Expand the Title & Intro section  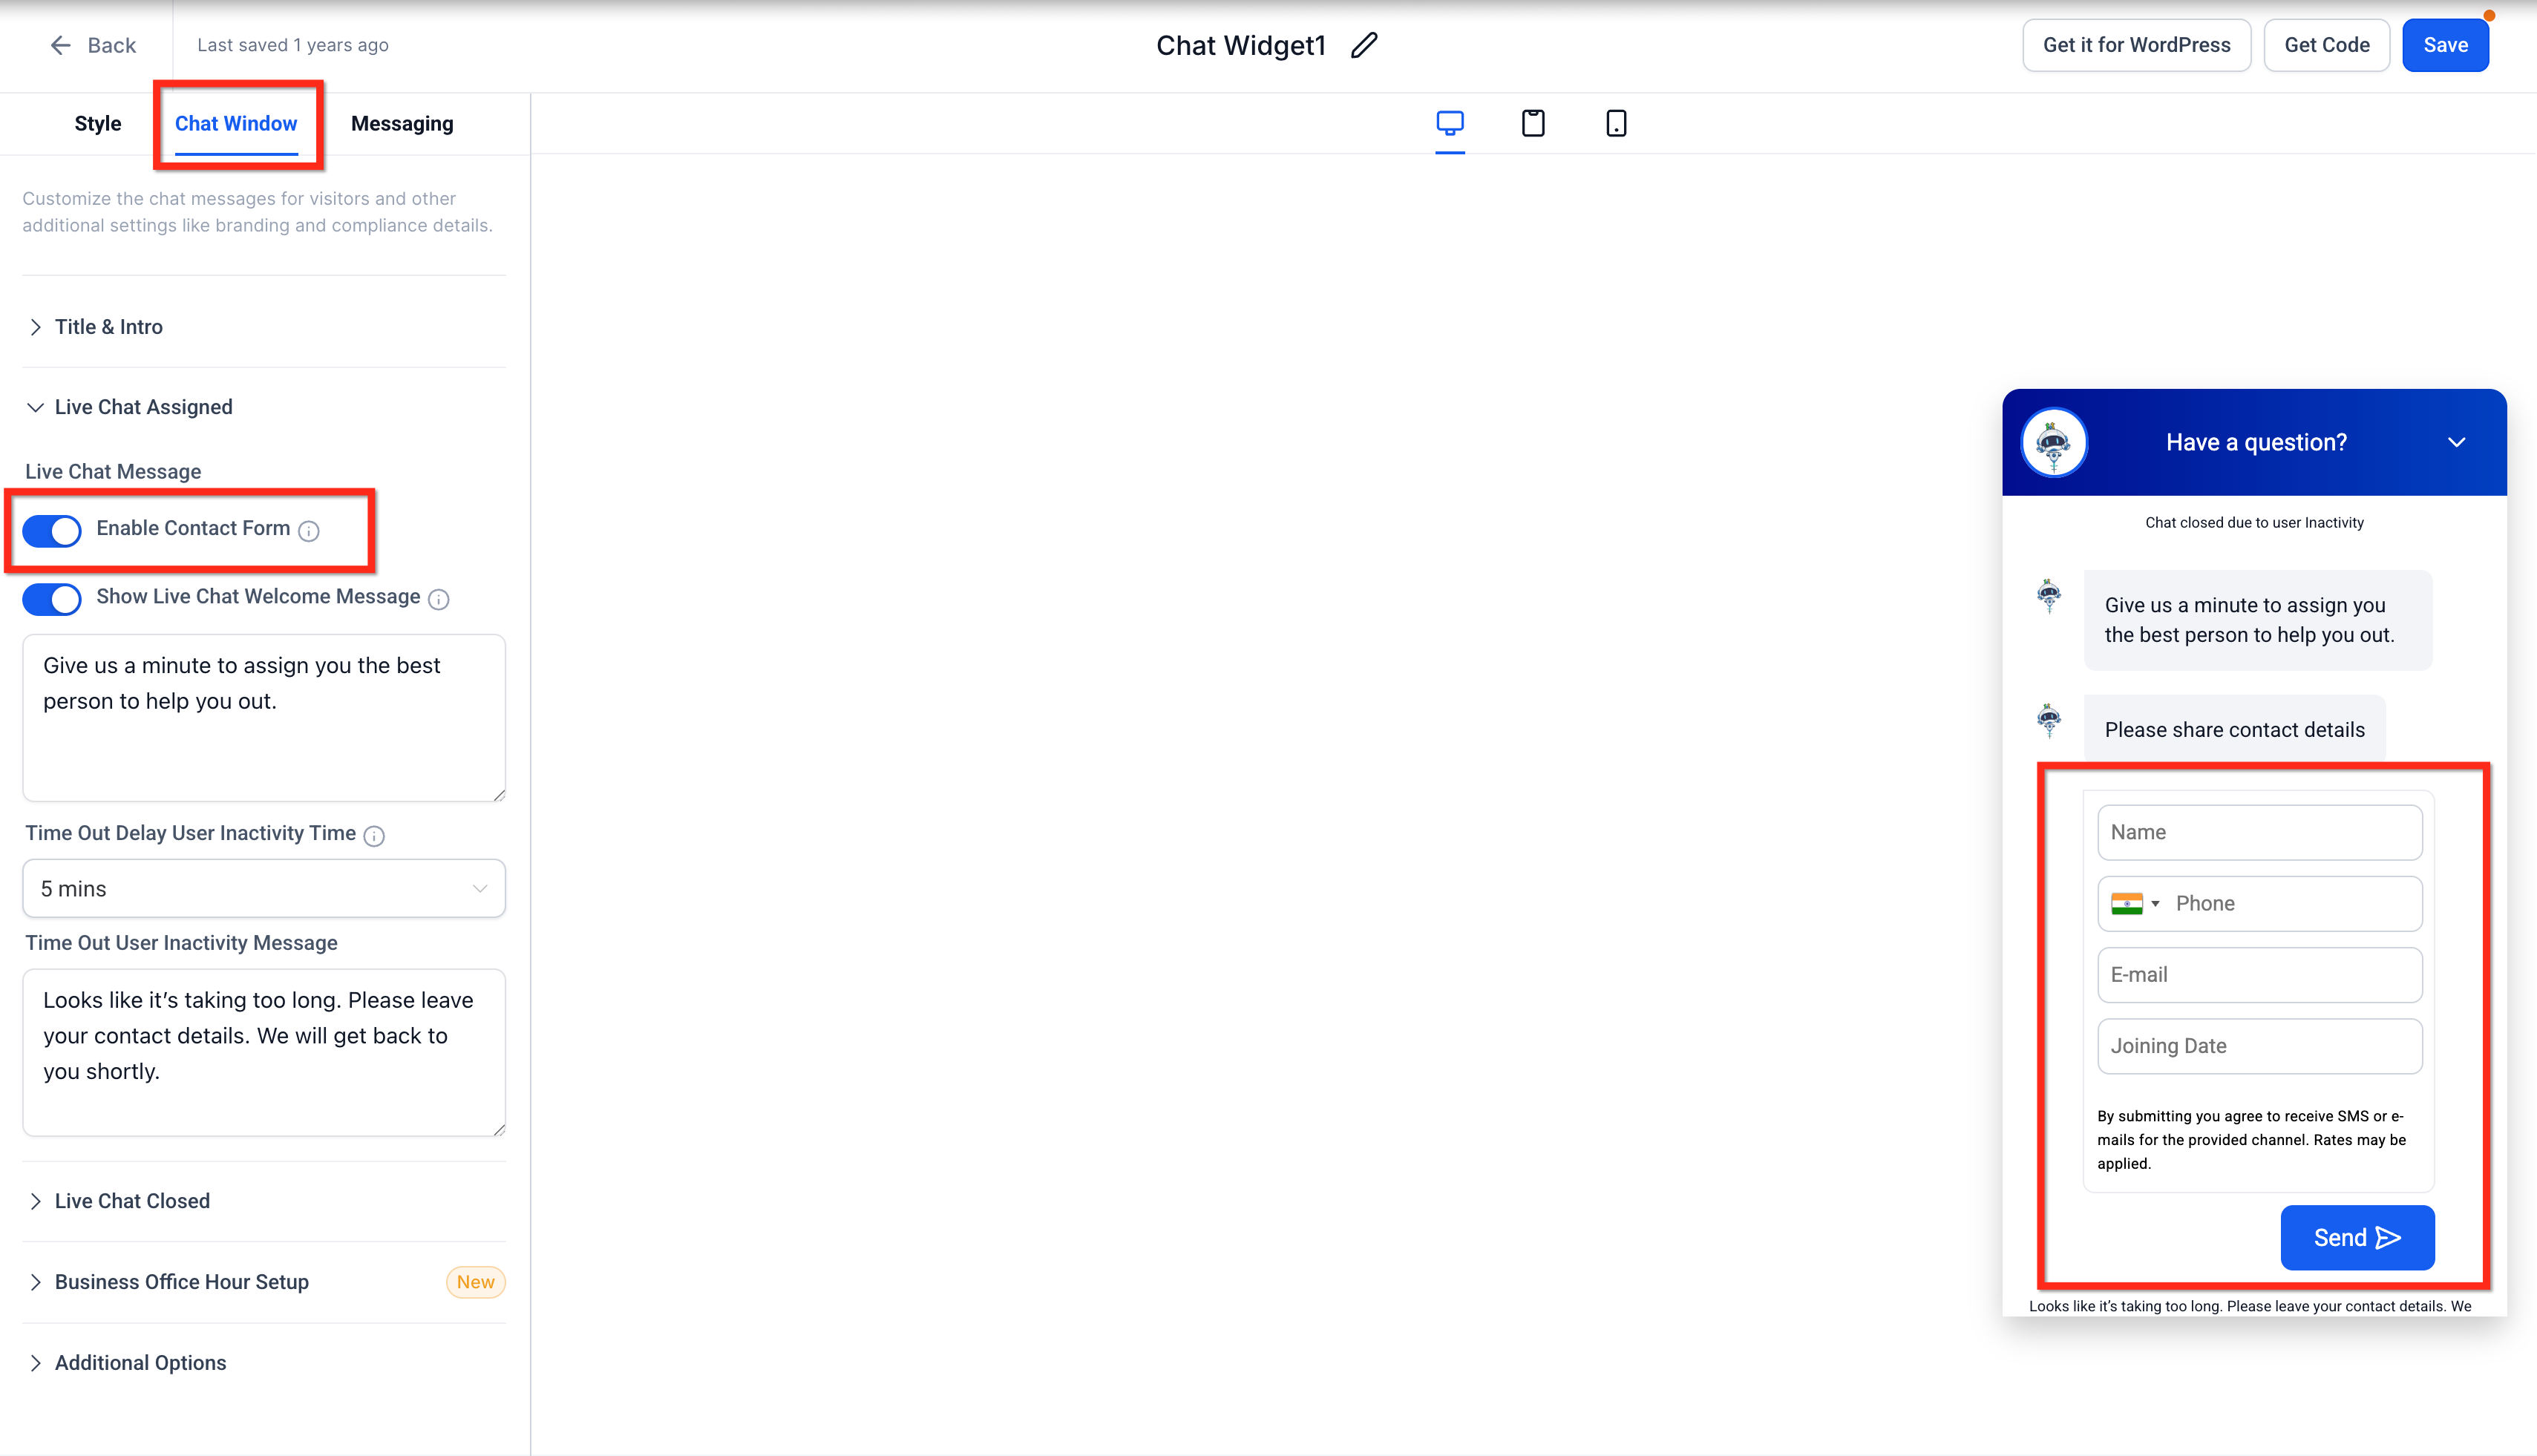(x=108, y=327)
